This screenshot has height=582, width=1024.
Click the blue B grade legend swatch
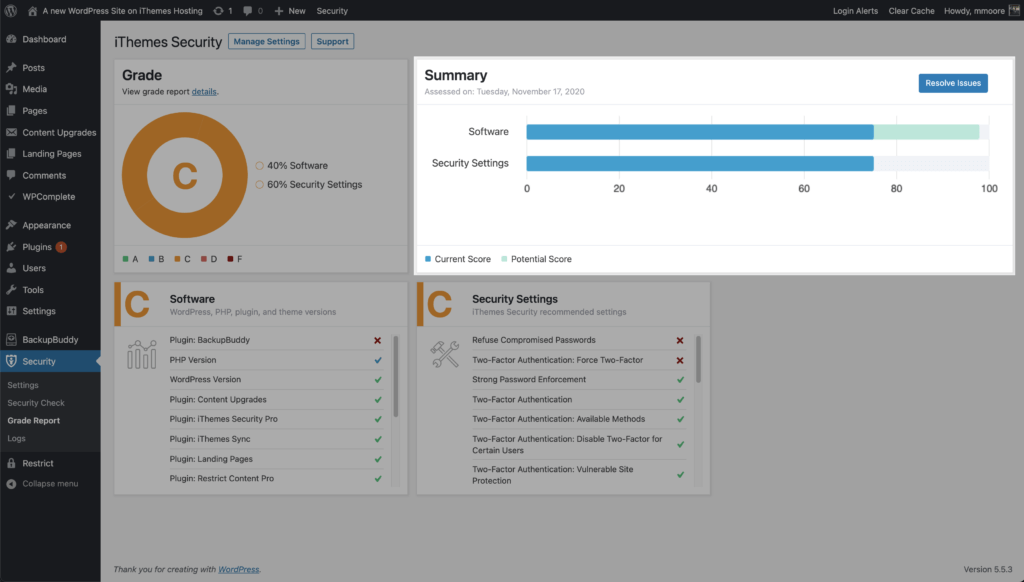[x=152, y=259]
